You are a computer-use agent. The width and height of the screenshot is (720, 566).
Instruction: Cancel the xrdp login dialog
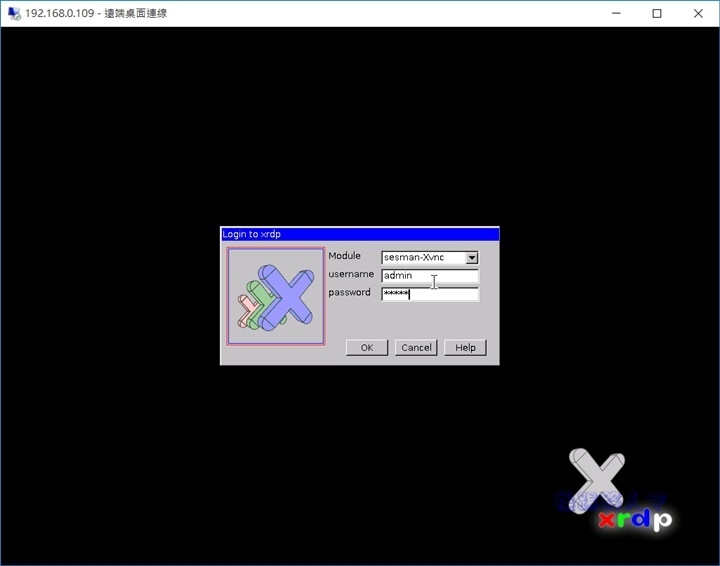pos(416,347)
